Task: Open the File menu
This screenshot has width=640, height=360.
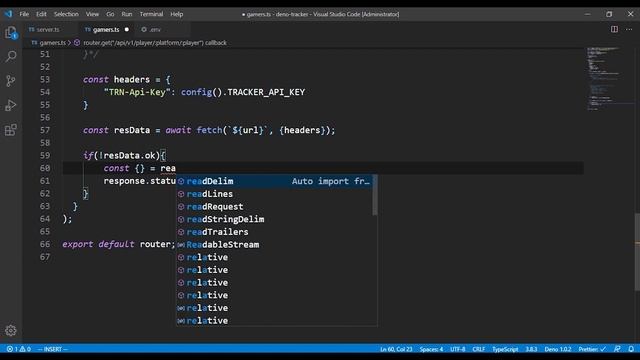Action: point(24,14)
